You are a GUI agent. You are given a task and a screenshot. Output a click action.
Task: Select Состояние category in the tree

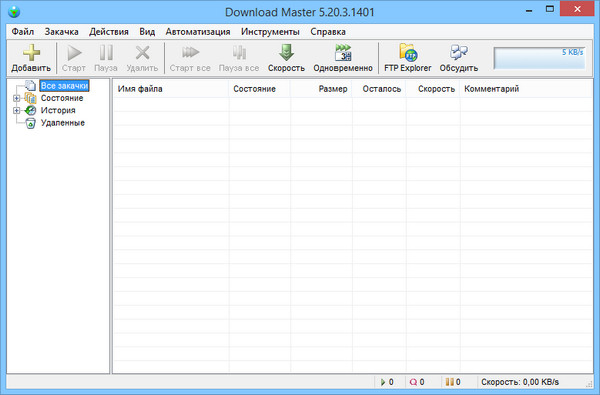pyautogui.click(x=62, y=98)
